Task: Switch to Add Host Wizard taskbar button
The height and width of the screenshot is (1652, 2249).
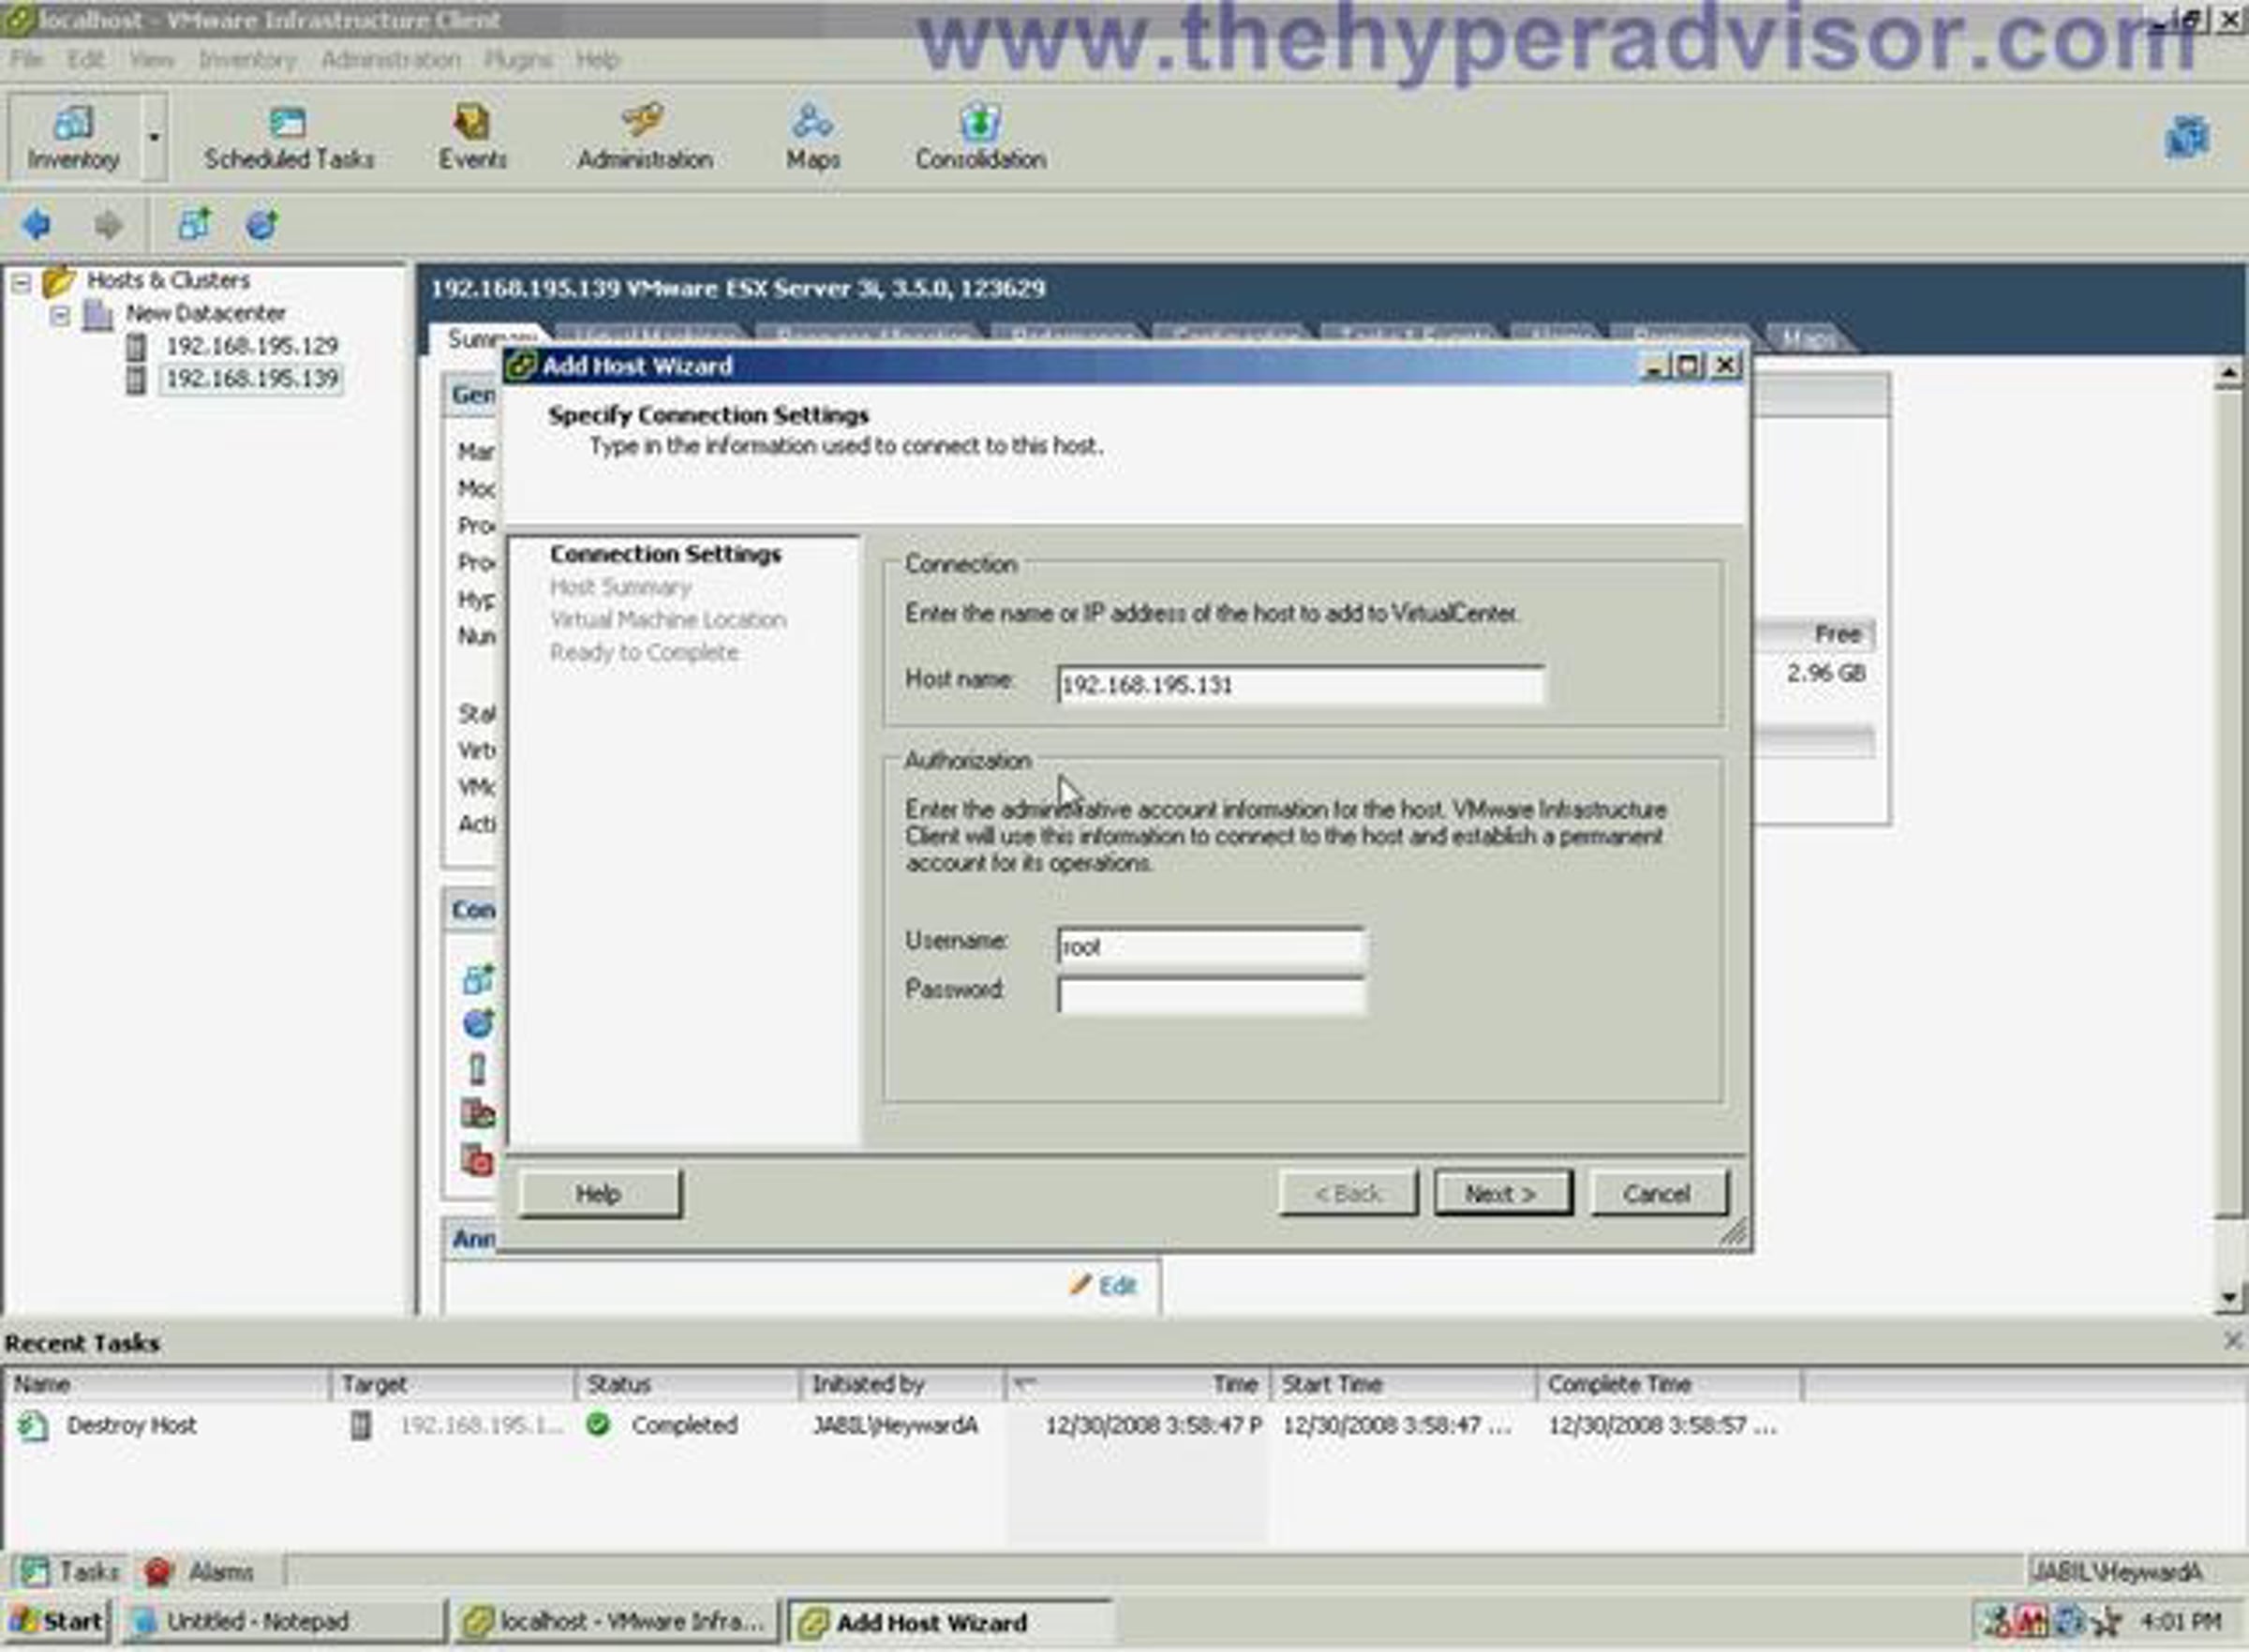Action: coord(950,1621)
